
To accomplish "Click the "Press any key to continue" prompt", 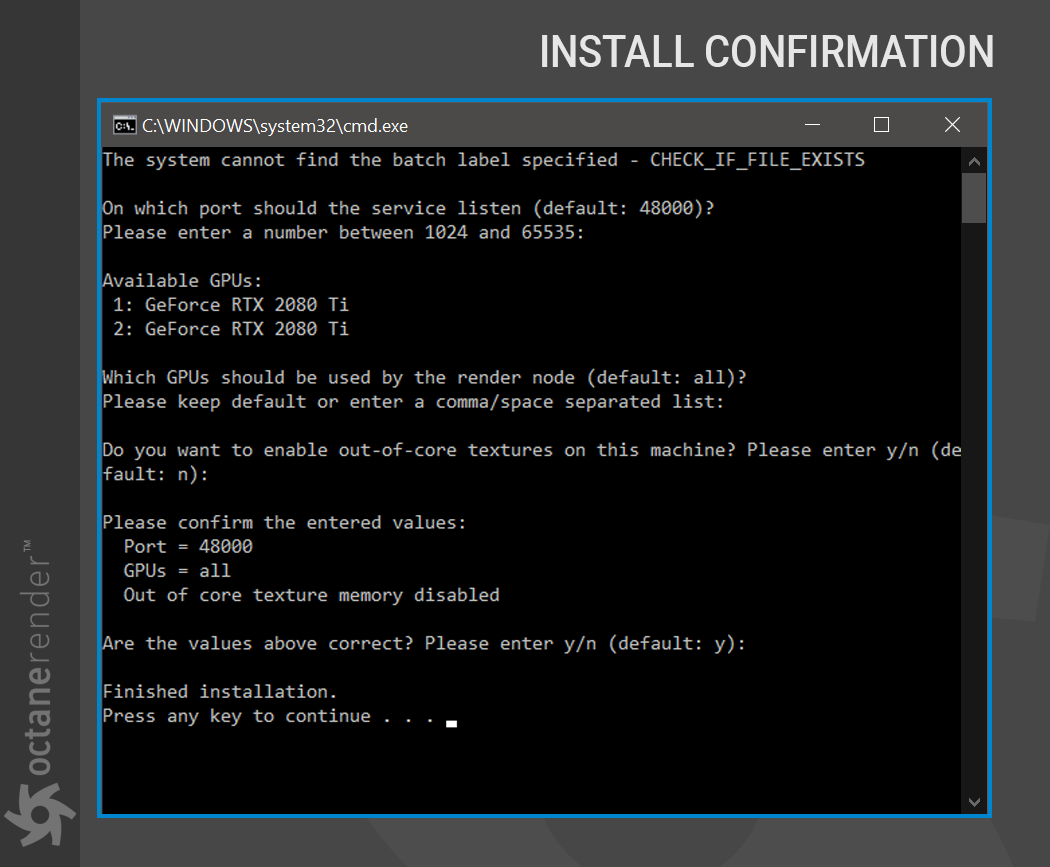I will pyautogui.click(x=268, y=716).
